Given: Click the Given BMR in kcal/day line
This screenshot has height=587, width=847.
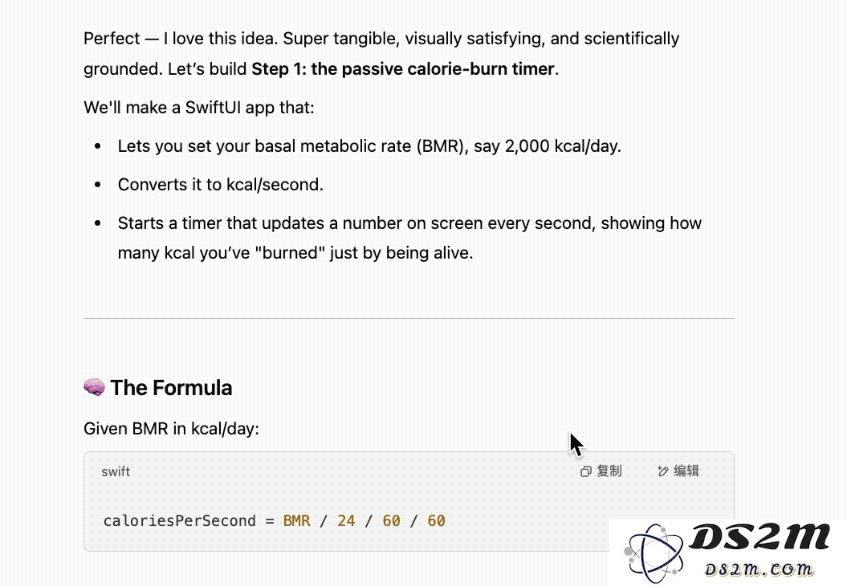Looking at the screenshot, I should 171,429.
